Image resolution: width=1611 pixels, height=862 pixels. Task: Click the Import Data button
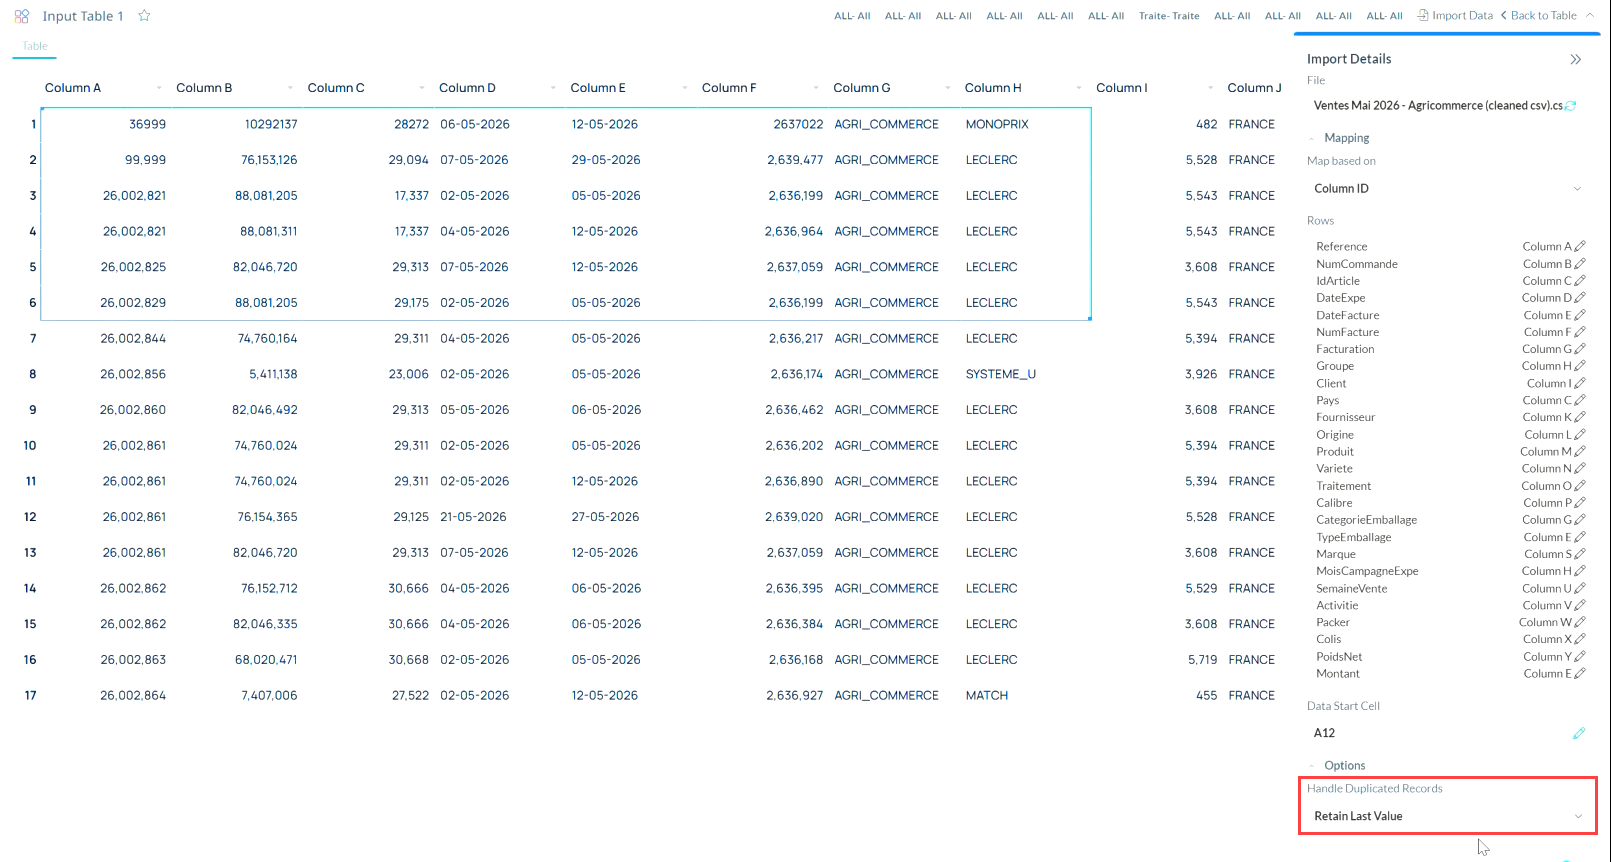(1455, 15)
